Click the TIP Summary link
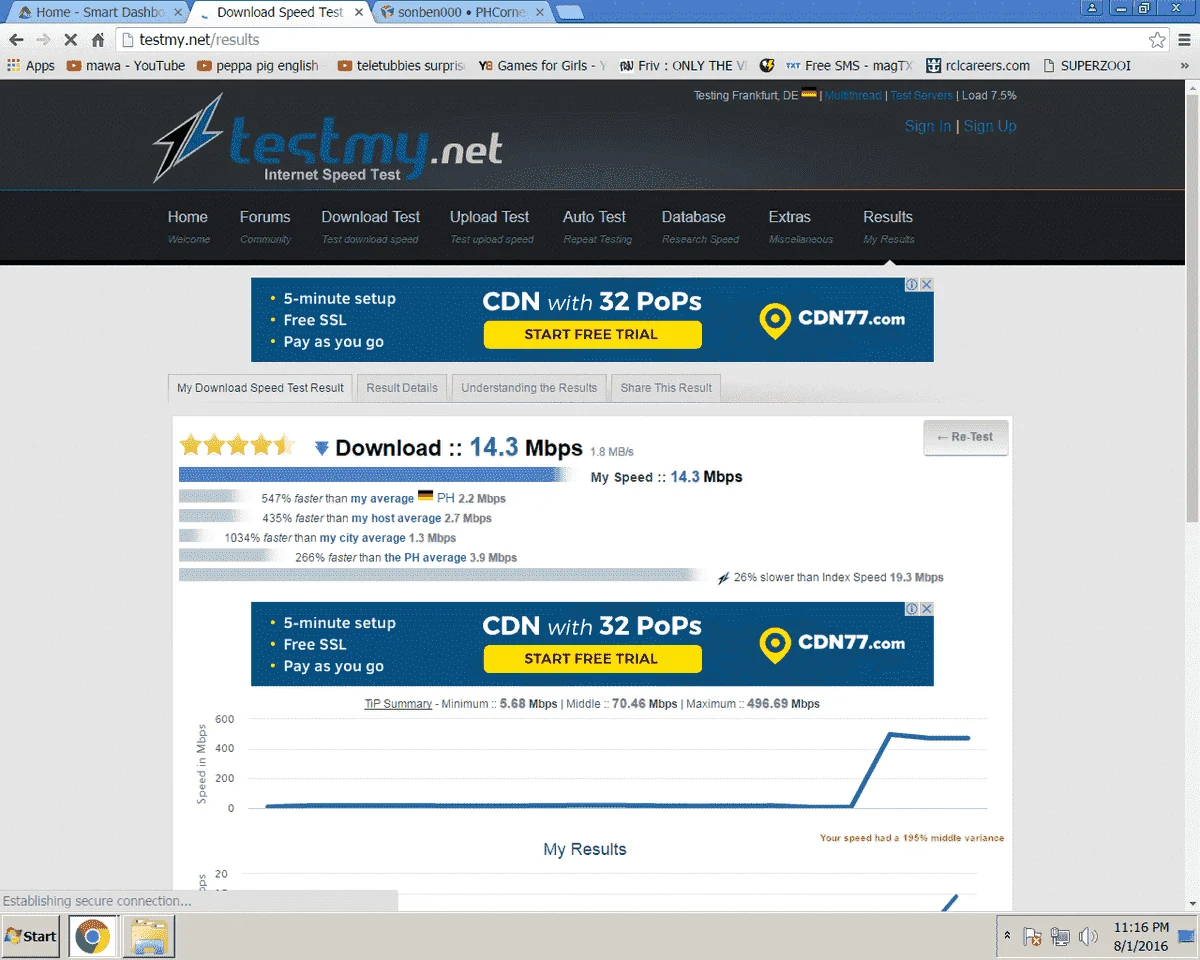Image resolution: width=1200 pixels, height=960 pixels. 398,704
